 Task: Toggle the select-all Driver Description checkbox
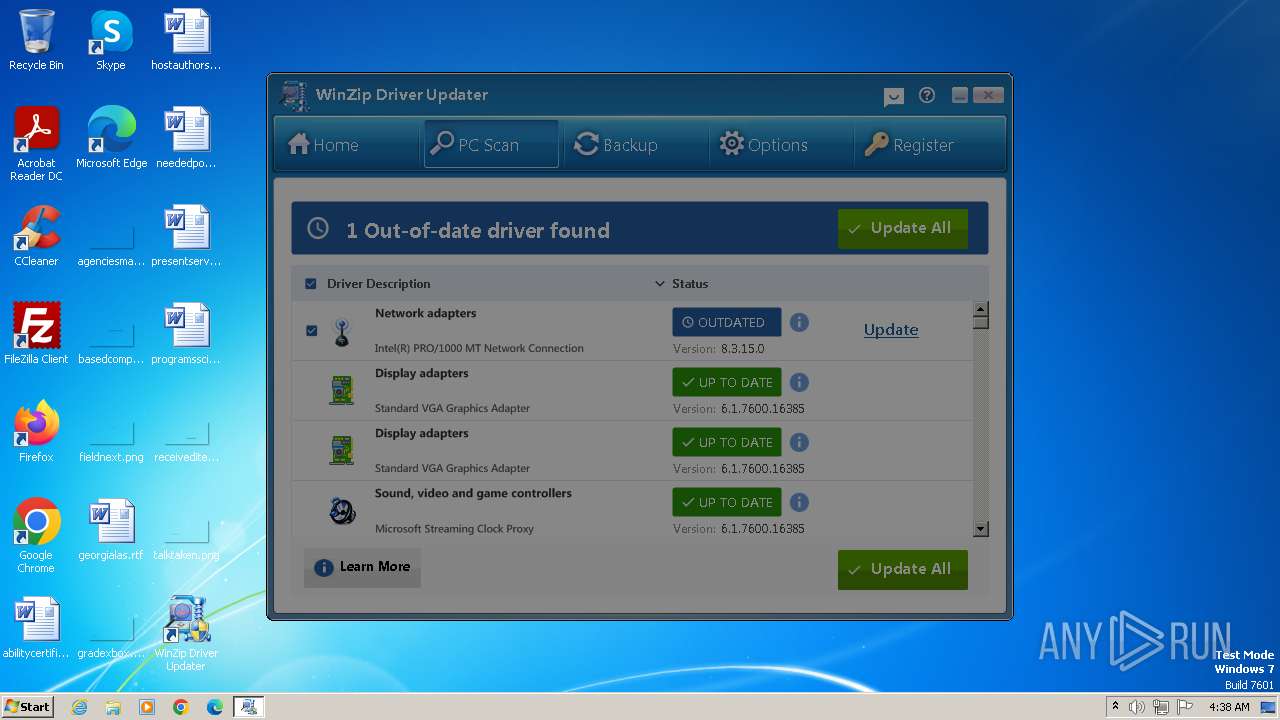311,284
